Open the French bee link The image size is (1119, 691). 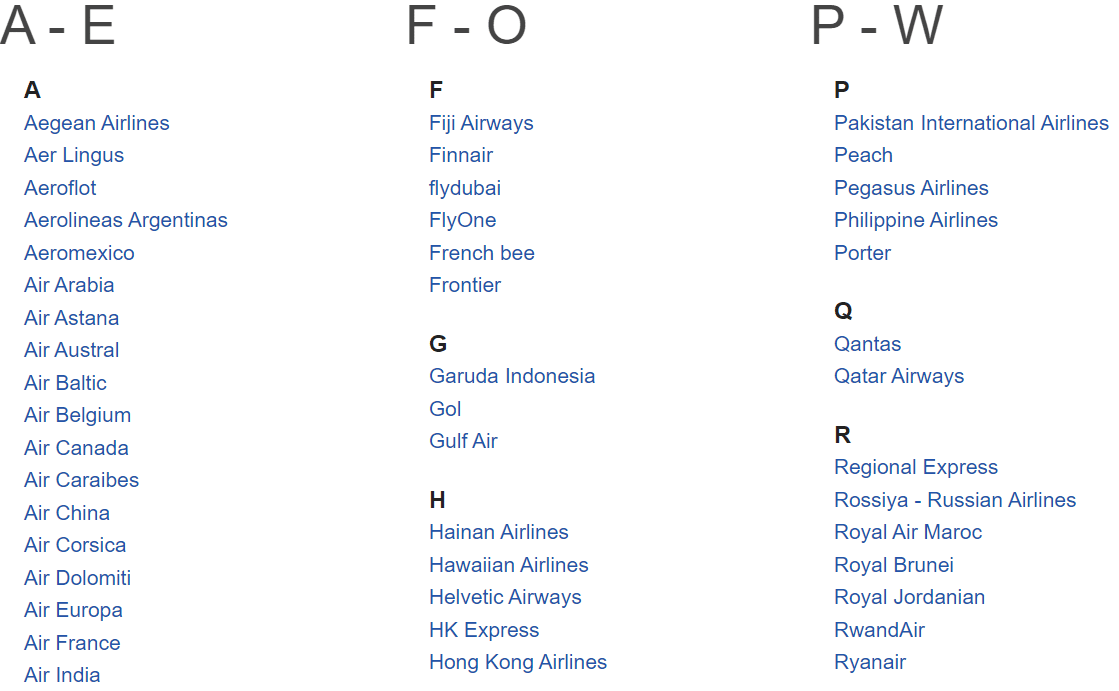click(x=482, y=253)
